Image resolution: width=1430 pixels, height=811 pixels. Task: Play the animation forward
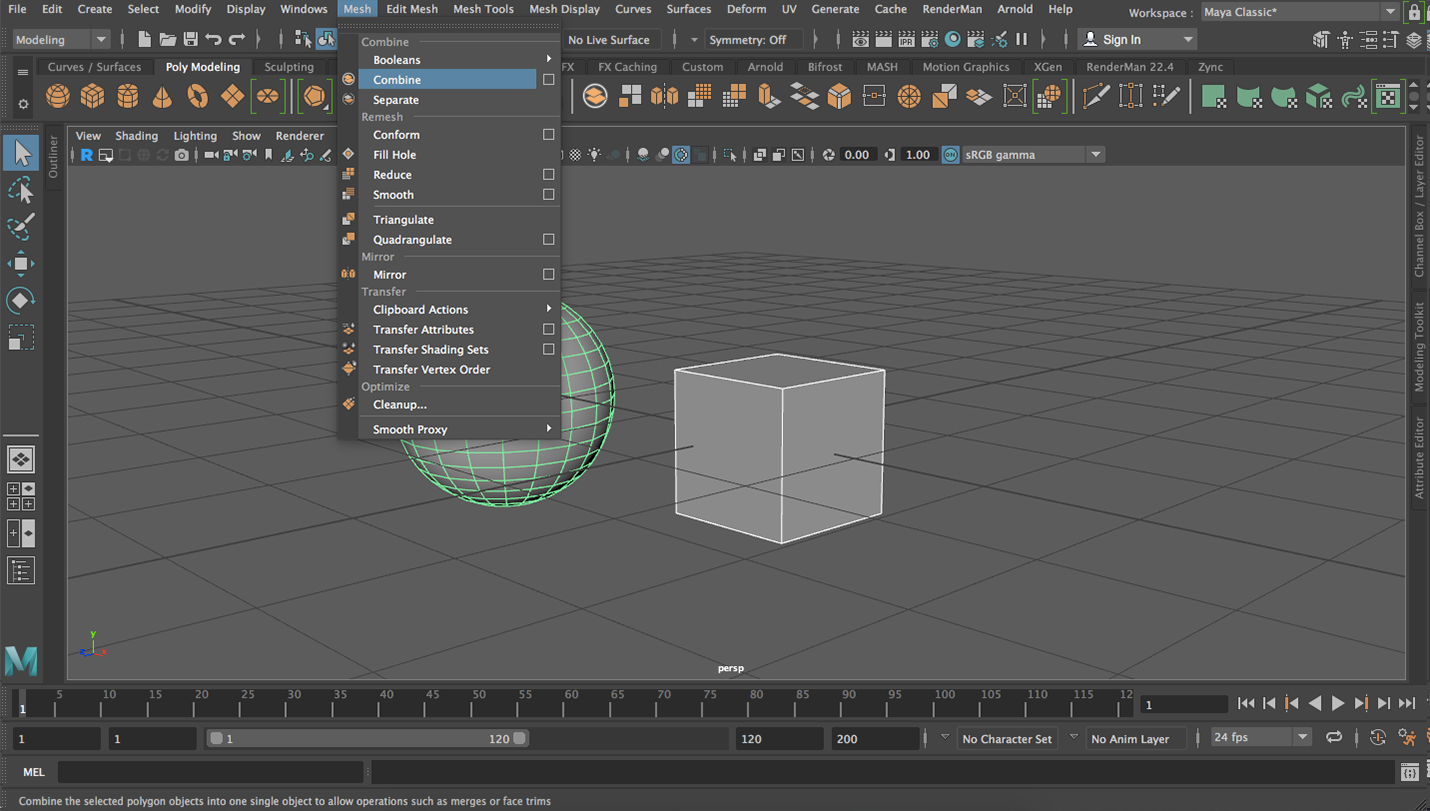1338,704
